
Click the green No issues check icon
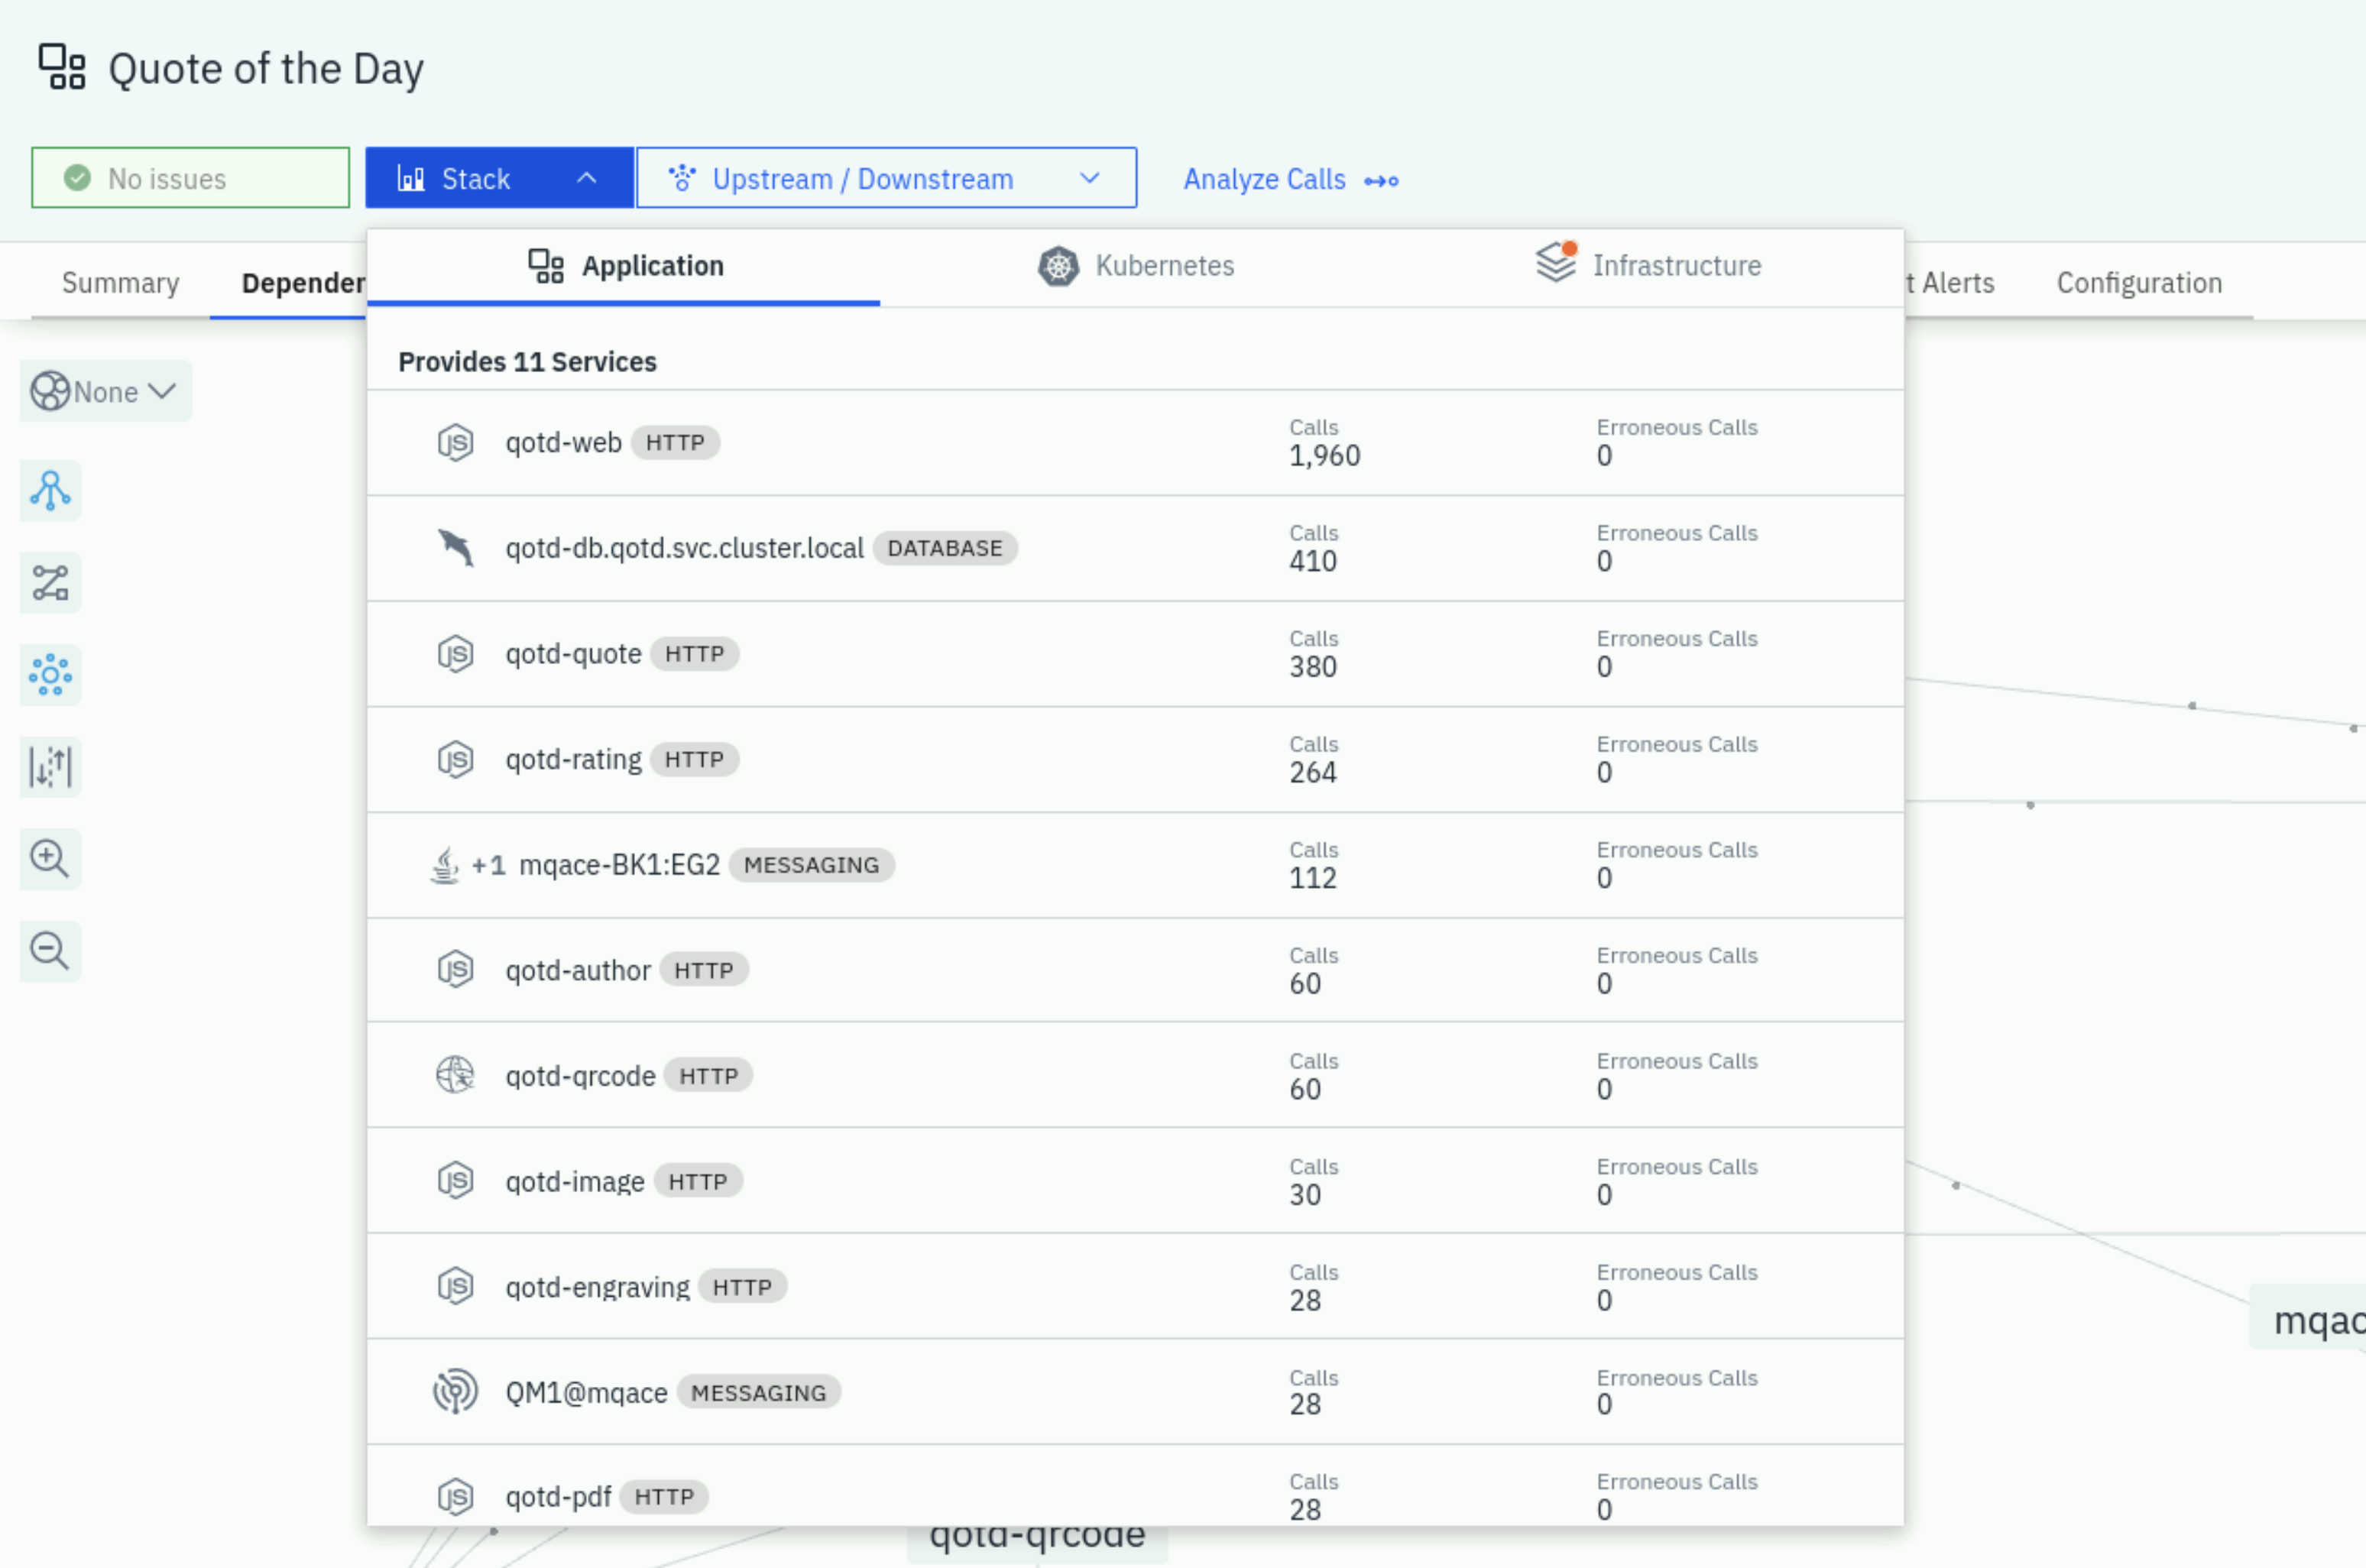(x=77, y=178)
